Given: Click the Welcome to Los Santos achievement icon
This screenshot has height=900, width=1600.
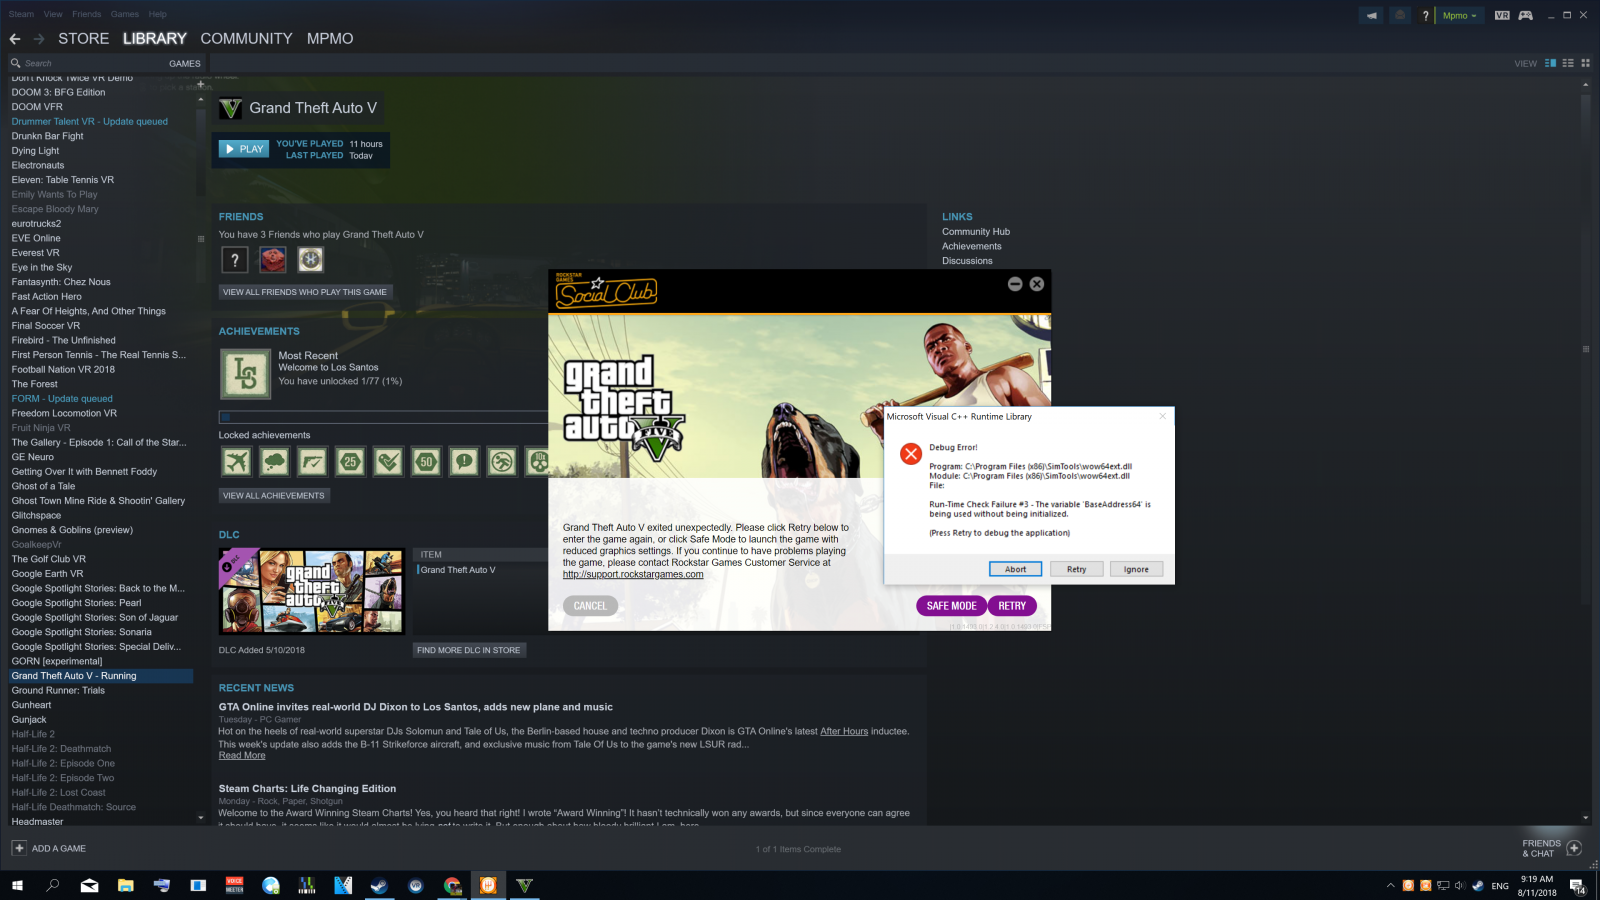Looking at the screenshot, I should coord(246,374).
